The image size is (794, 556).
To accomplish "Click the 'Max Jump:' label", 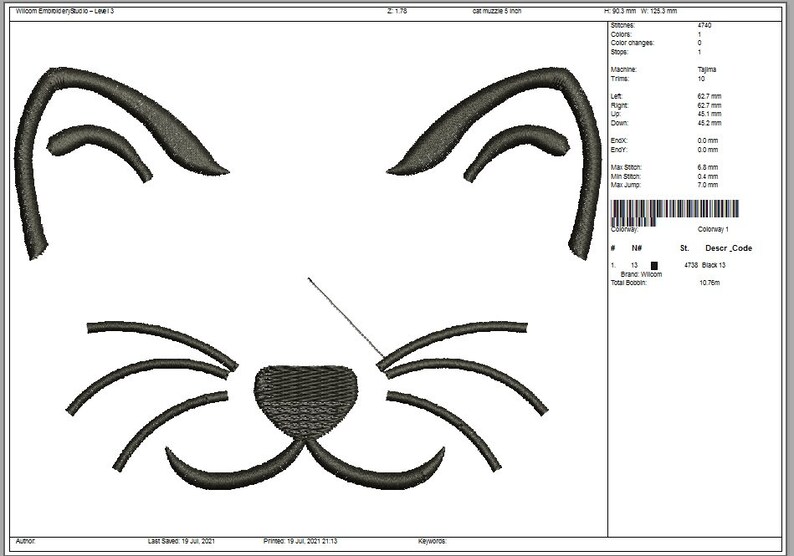I will (625, 185).
